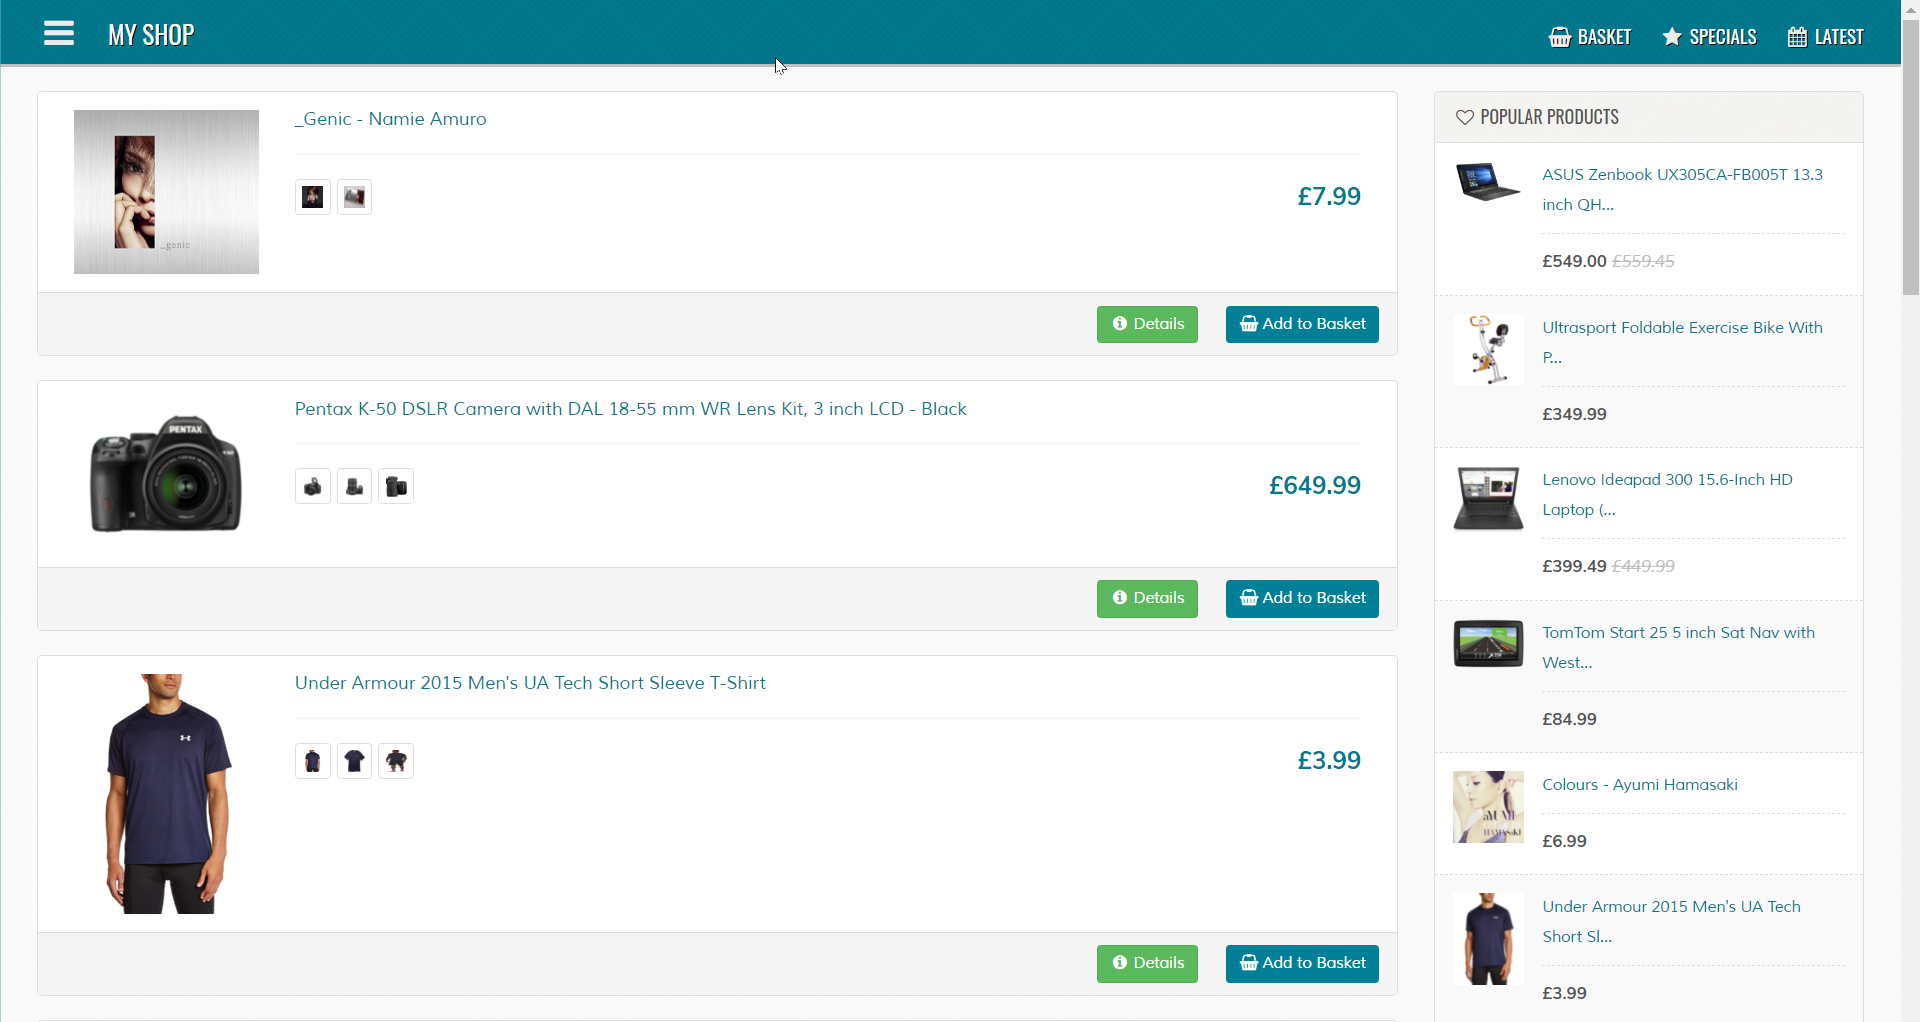Select second small thumbnail of _Genic album
Image resolution: width=1920 pixels, height=1022 pixels.
coord(354,197)
